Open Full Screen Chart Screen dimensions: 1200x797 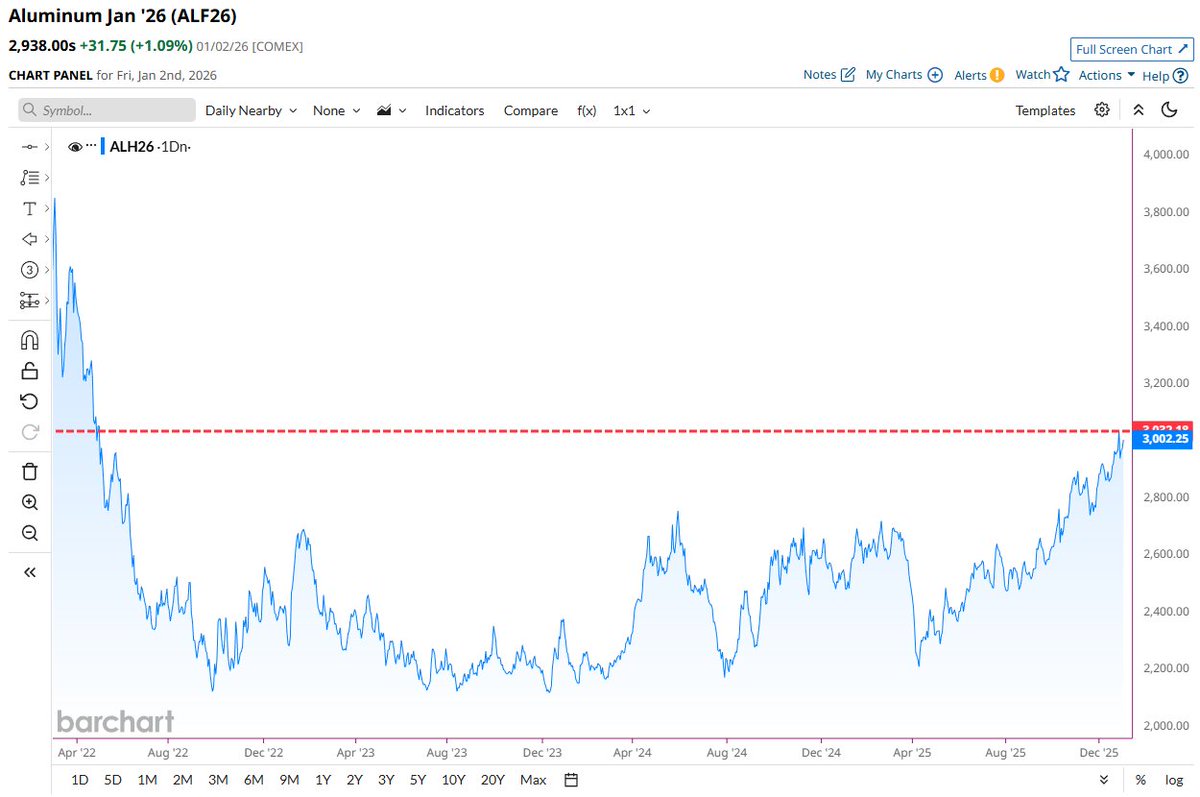(1130, 48)
